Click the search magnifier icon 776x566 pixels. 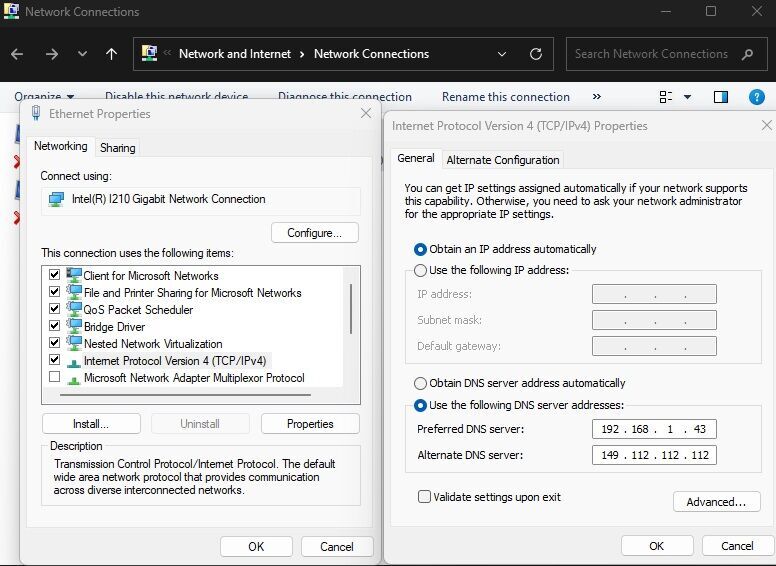click(x=747, y=54)
